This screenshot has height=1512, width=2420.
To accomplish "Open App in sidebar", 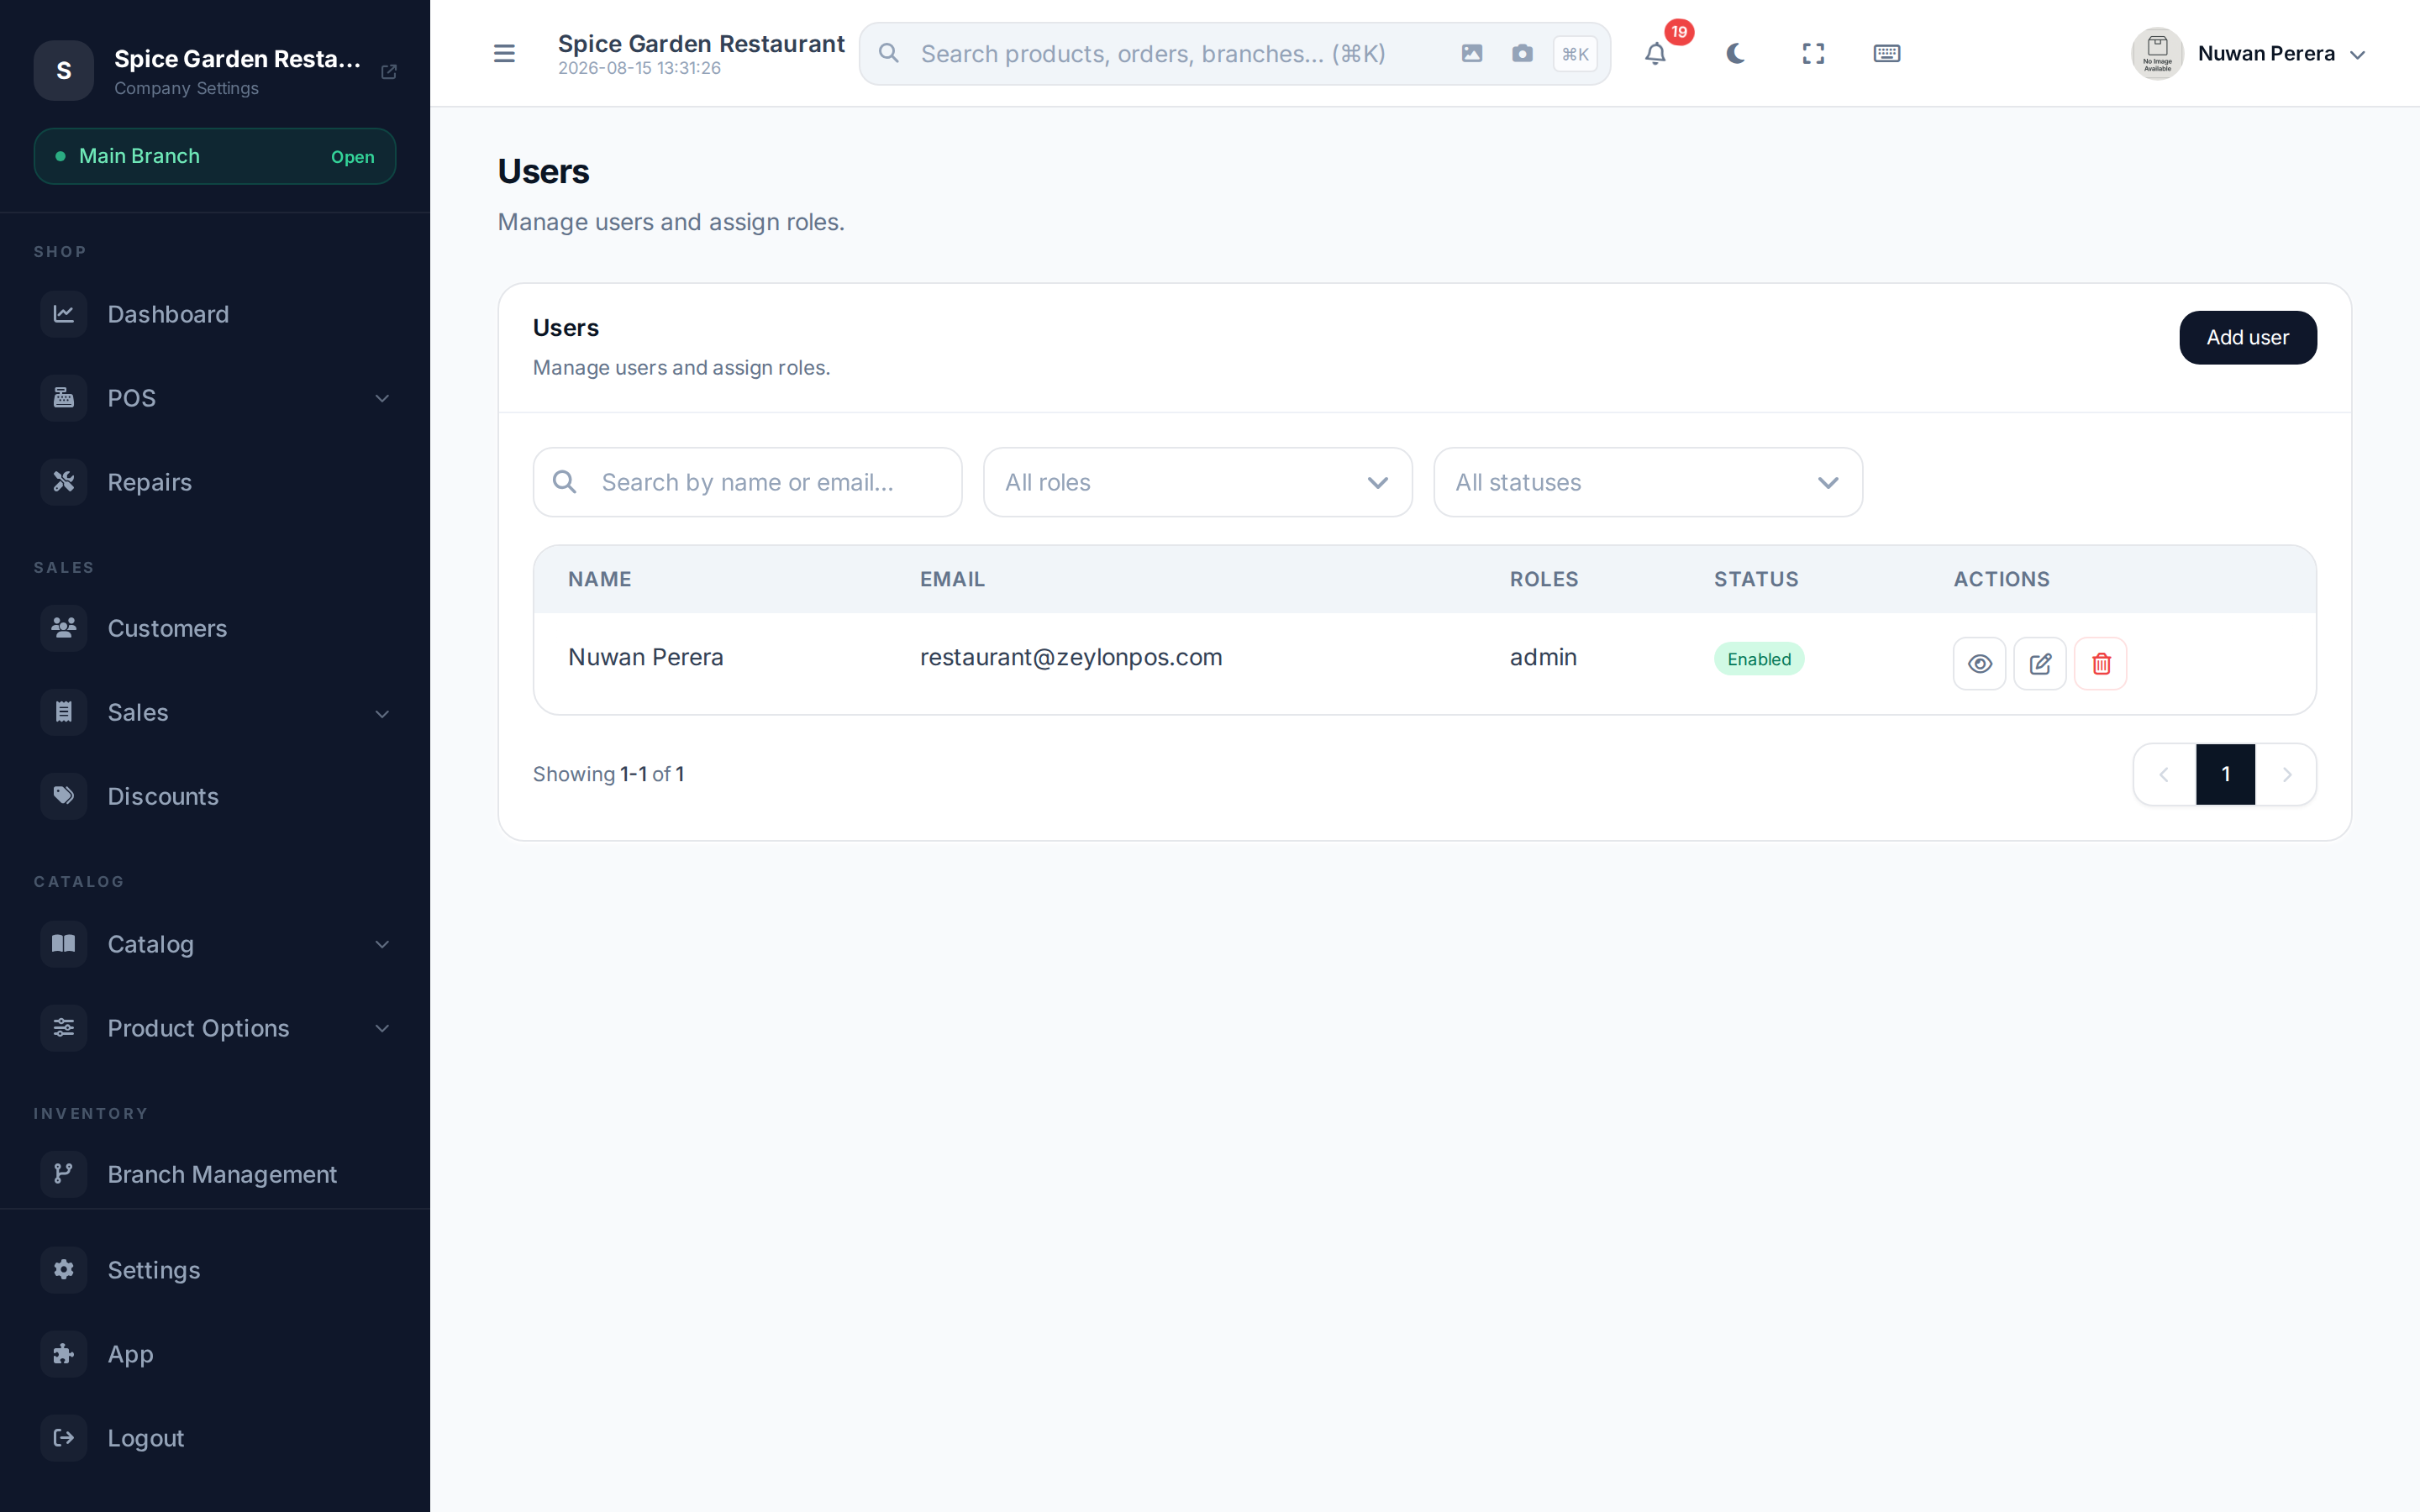I will [215, 1354].
